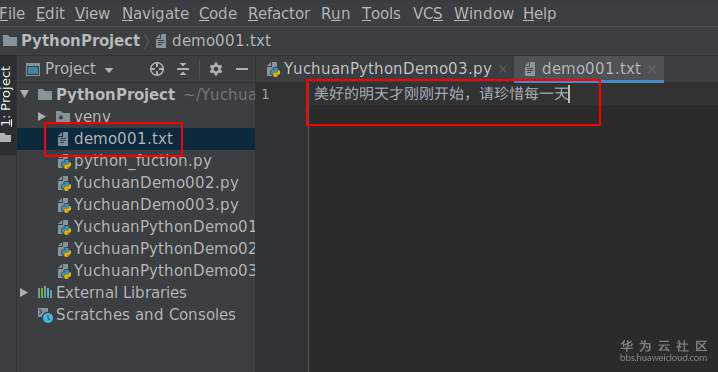
Task: Open the Refactor menu
Action: [x=279, y=14]
